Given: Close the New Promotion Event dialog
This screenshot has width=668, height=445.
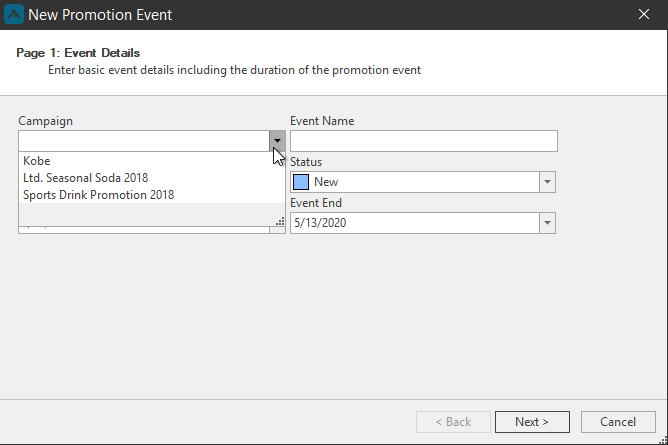Looking at the screenshot, I should click(644, 14).
